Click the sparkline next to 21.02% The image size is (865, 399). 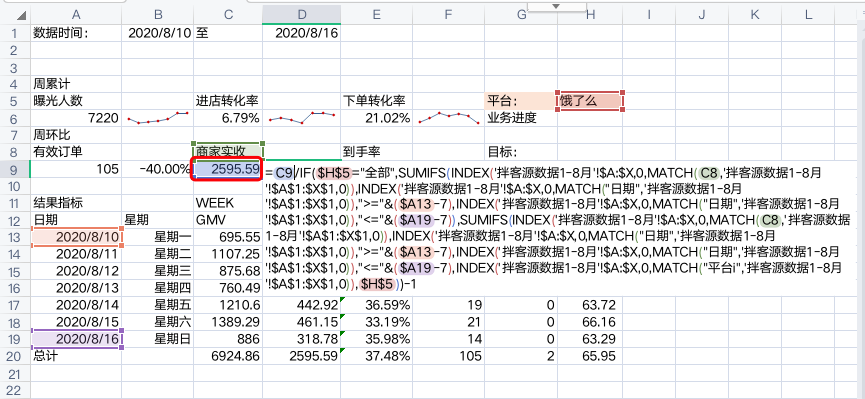click(448, 118)
